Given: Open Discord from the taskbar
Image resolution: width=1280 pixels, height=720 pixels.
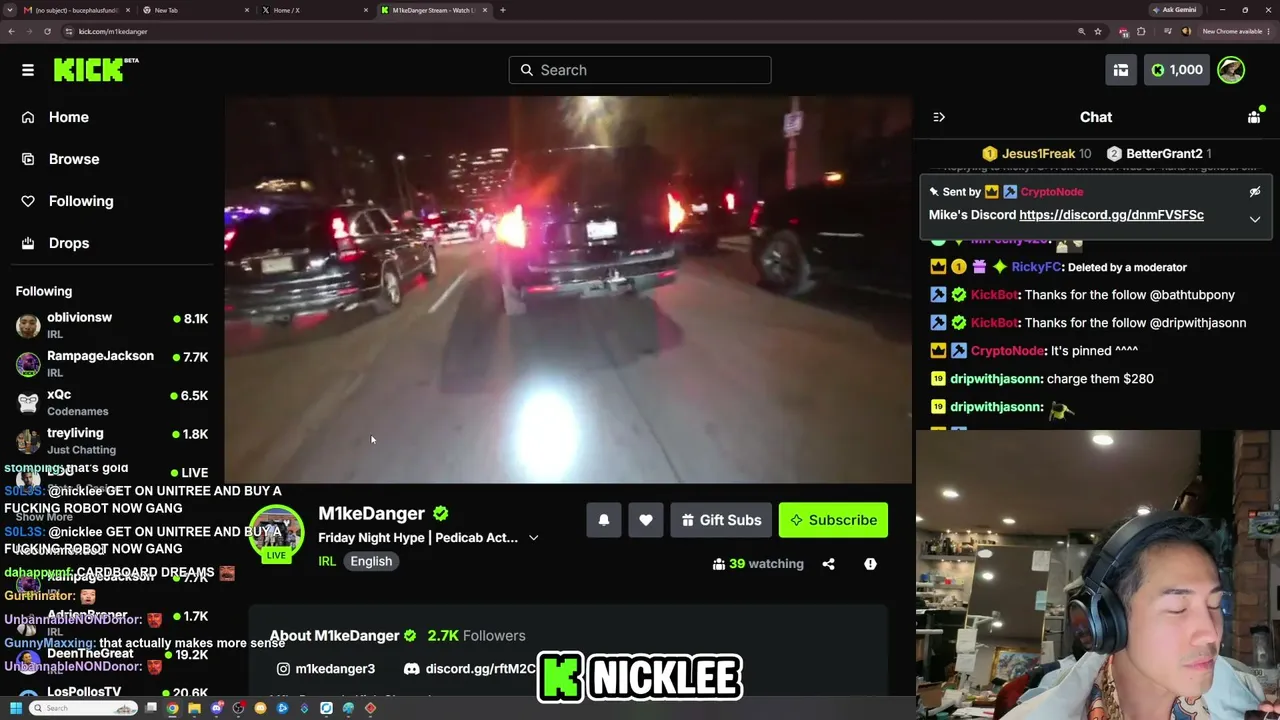Looking at the screenshot, I should (216, 708).
